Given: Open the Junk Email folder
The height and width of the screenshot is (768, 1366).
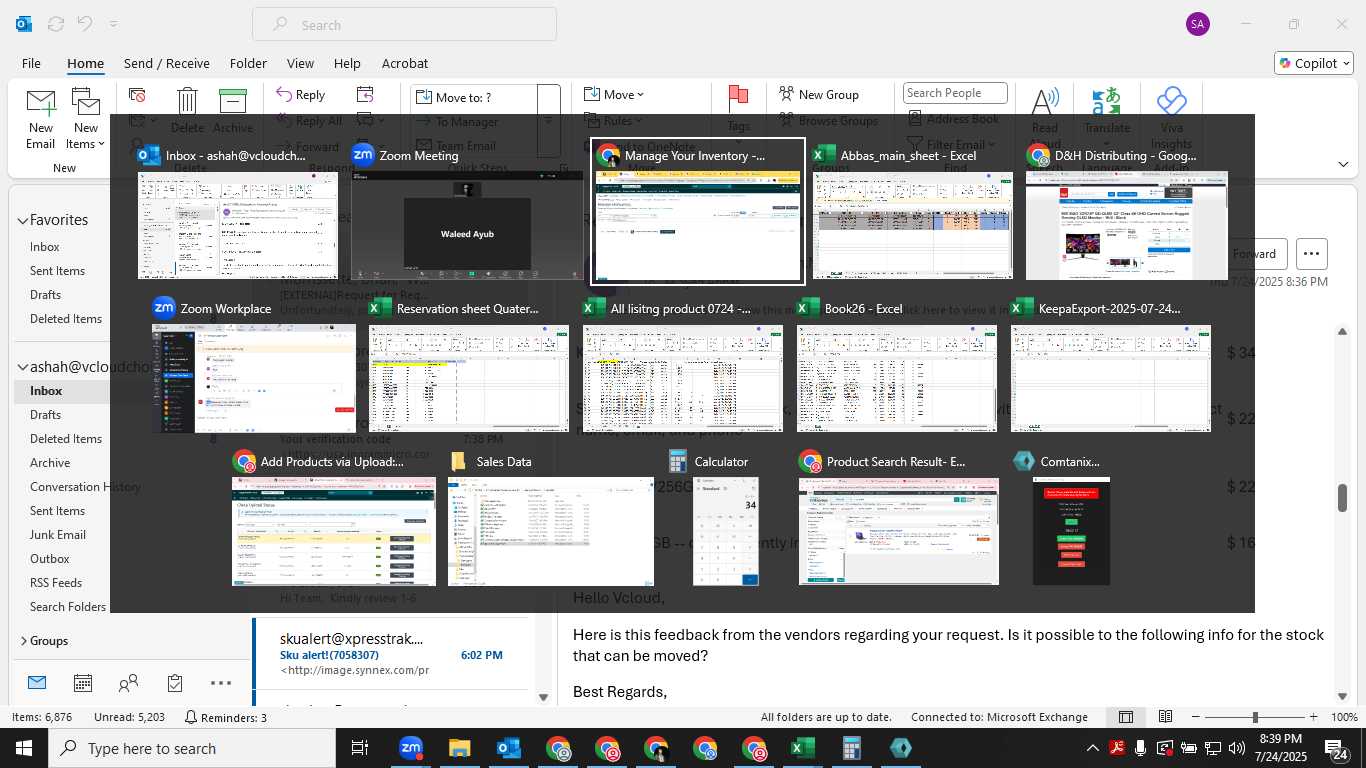Looking at the screenshot, I should click(58, 535).
